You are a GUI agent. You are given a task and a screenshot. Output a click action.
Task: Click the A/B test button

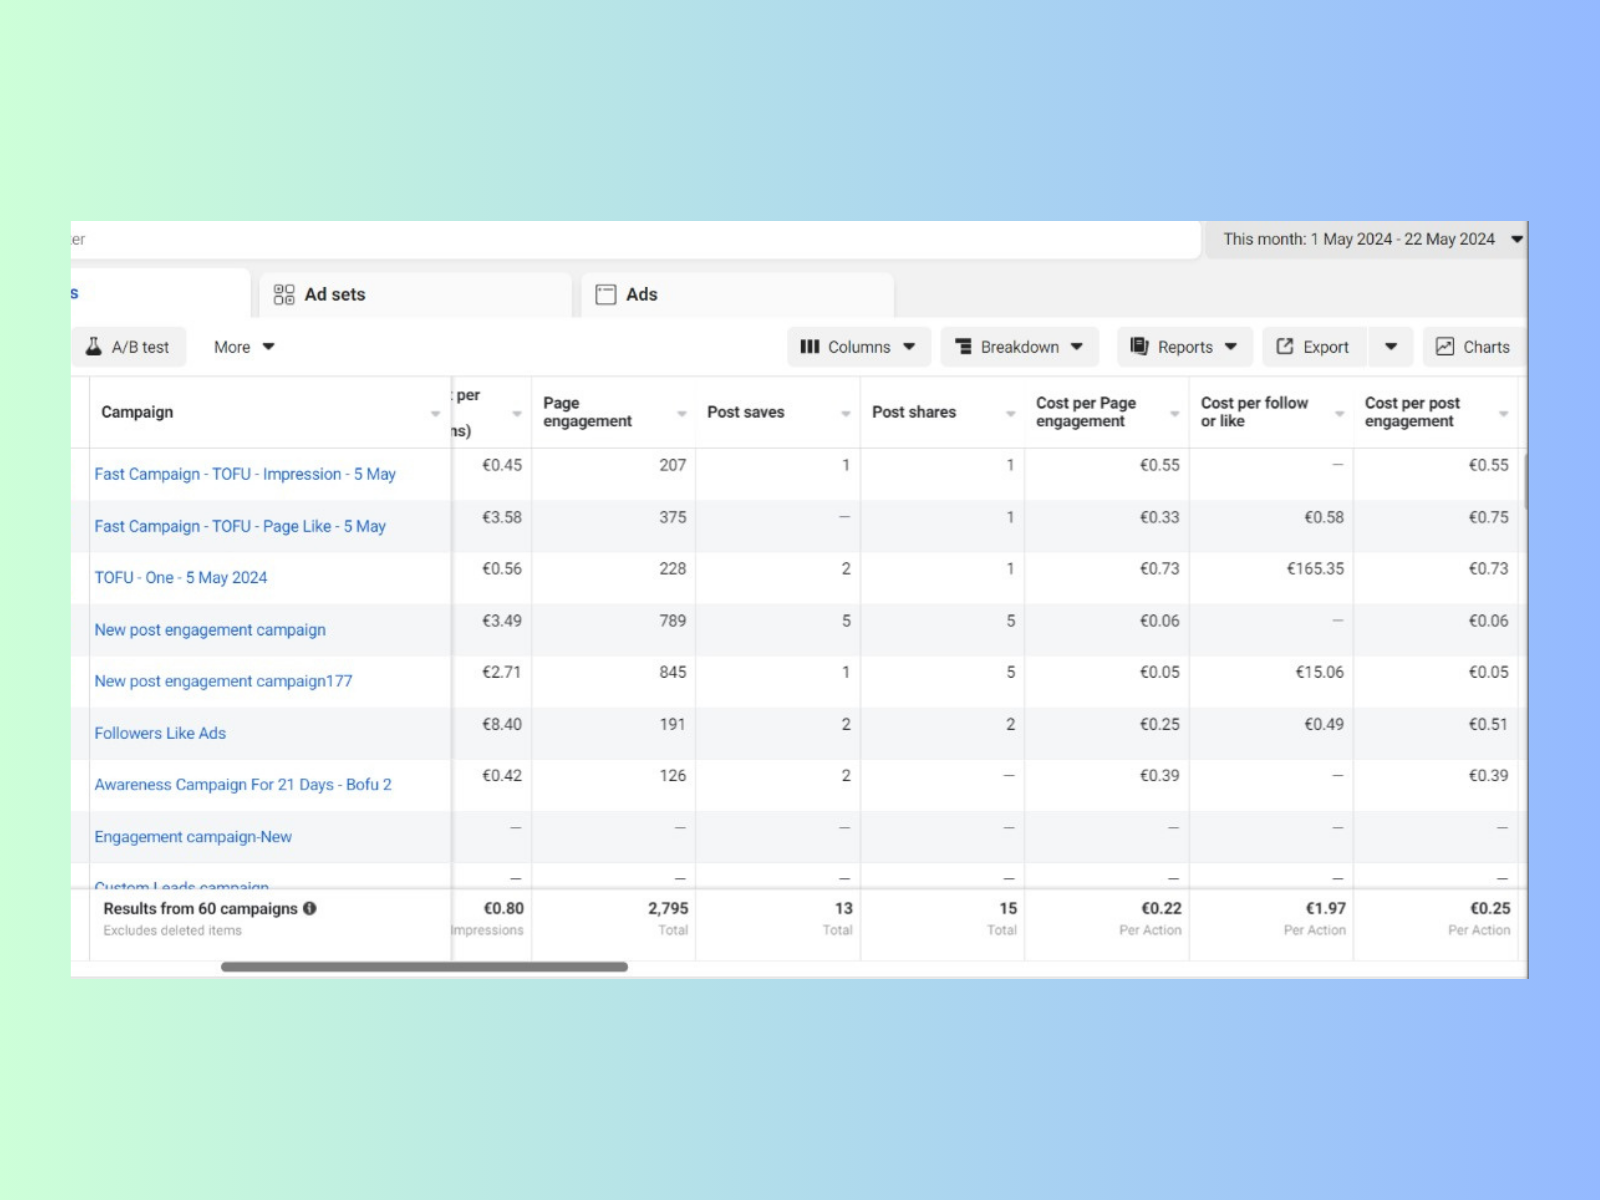(128, 347)
